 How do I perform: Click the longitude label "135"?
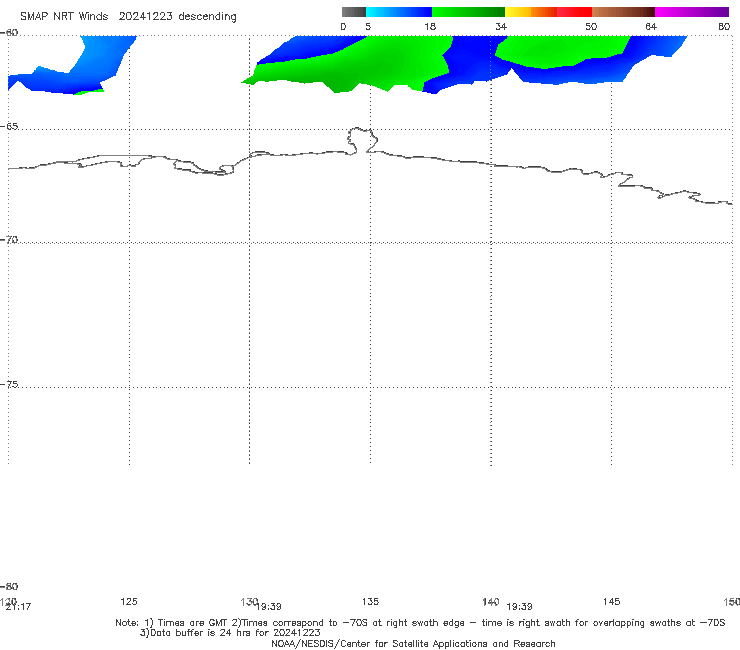click(370, 601)
